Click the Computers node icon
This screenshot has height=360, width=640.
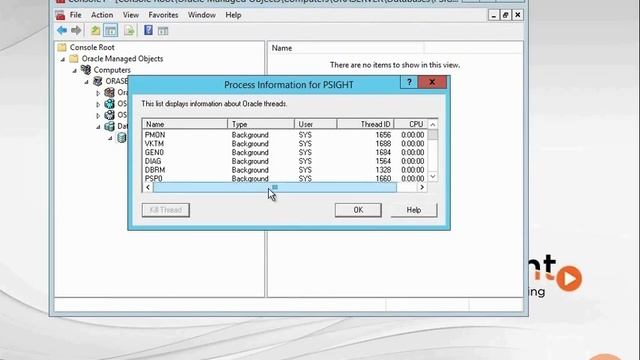(x=86, y=70)
